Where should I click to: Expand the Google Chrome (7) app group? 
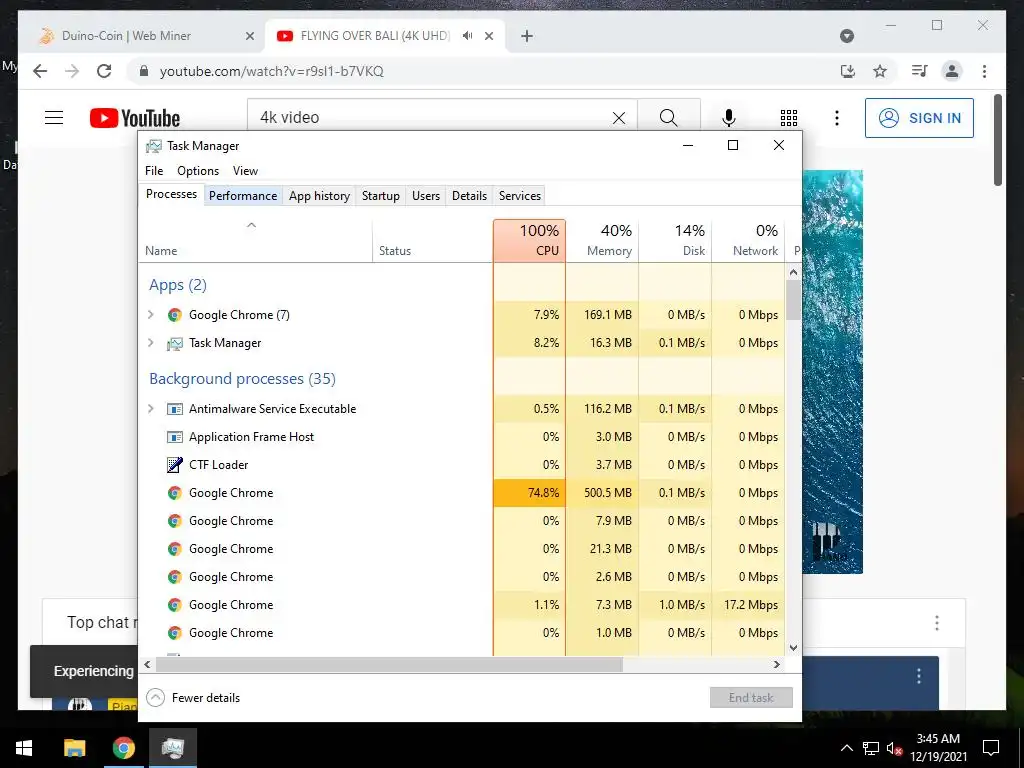[151, 315]
